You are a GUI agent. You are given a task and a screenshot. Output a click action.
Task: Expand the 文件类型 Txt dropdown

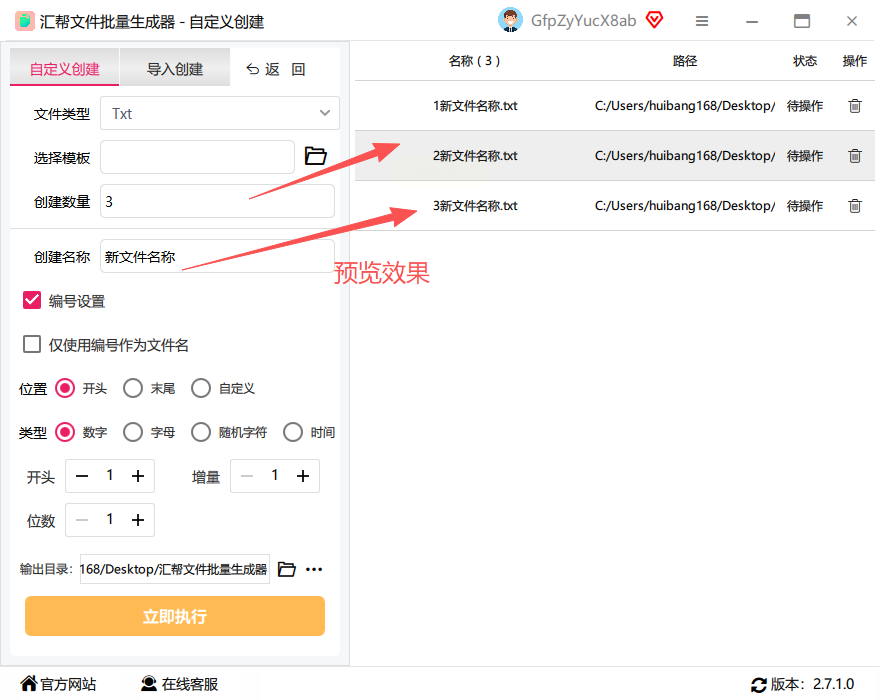click(x=219, y=113)
